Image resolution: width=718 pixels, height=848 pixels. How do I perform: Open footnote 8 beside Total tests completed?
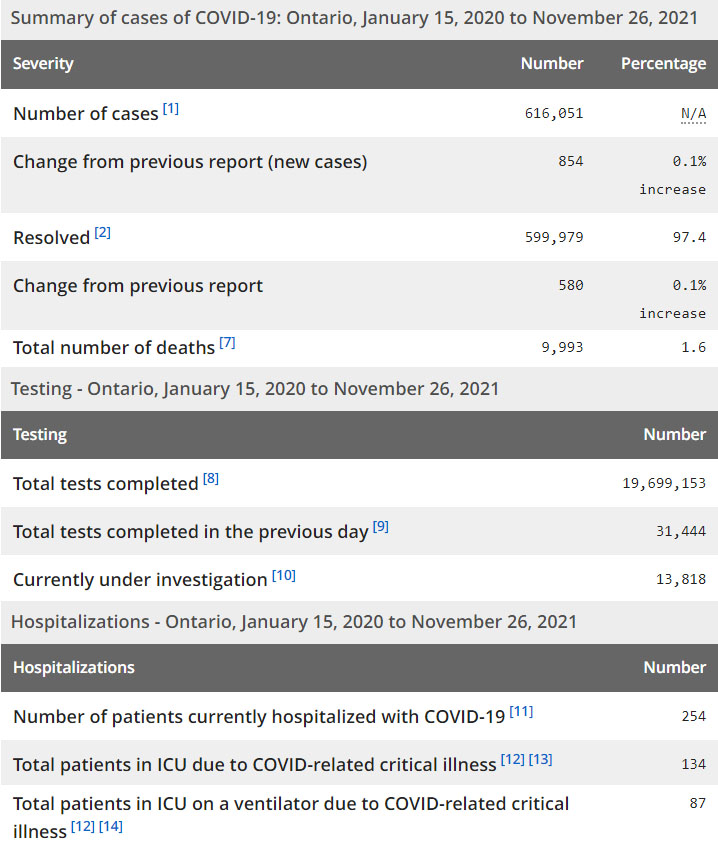[211, 479]
